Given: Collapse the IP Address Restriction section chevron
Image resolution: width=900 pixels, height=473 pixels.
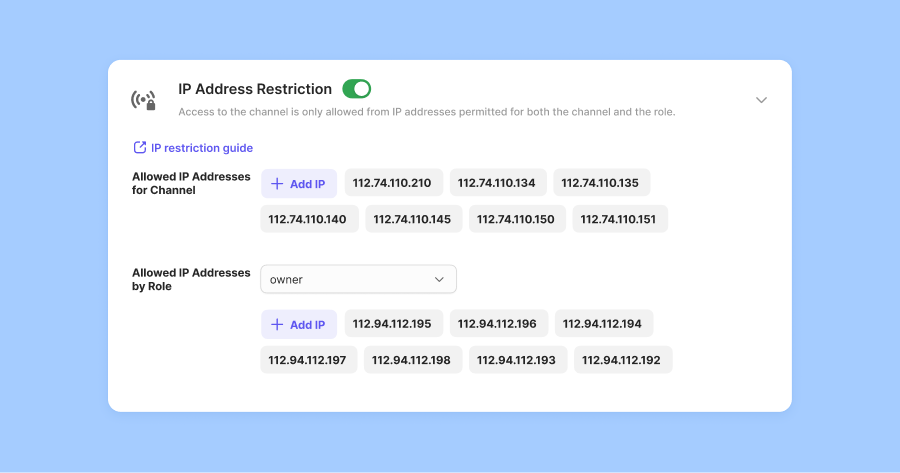Looking at the screenshot, I should [761, 100].
